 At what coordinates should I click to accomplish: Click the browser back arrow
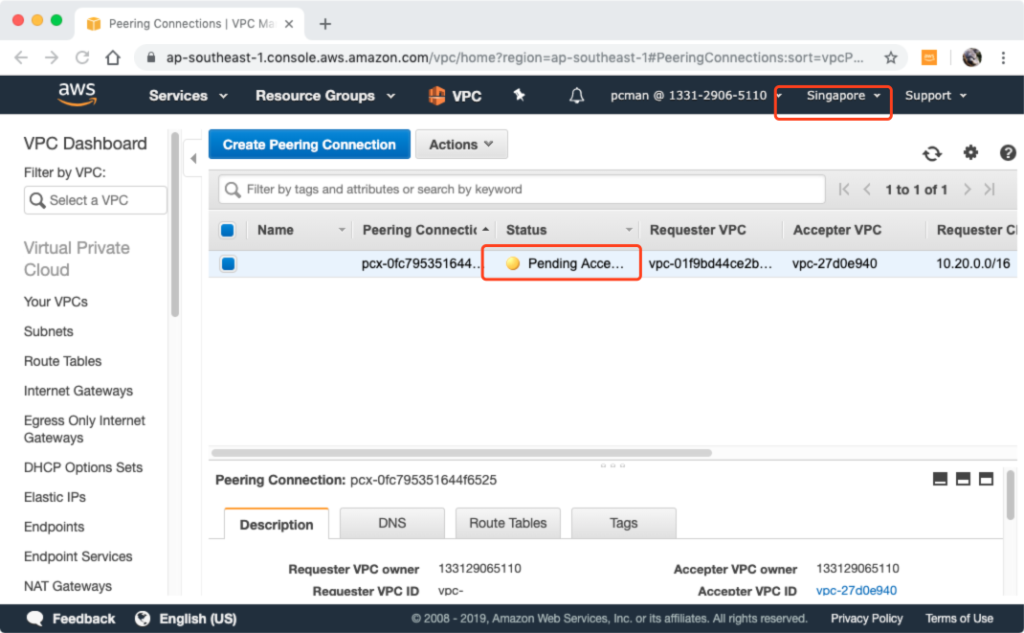[x=21, y=57]
